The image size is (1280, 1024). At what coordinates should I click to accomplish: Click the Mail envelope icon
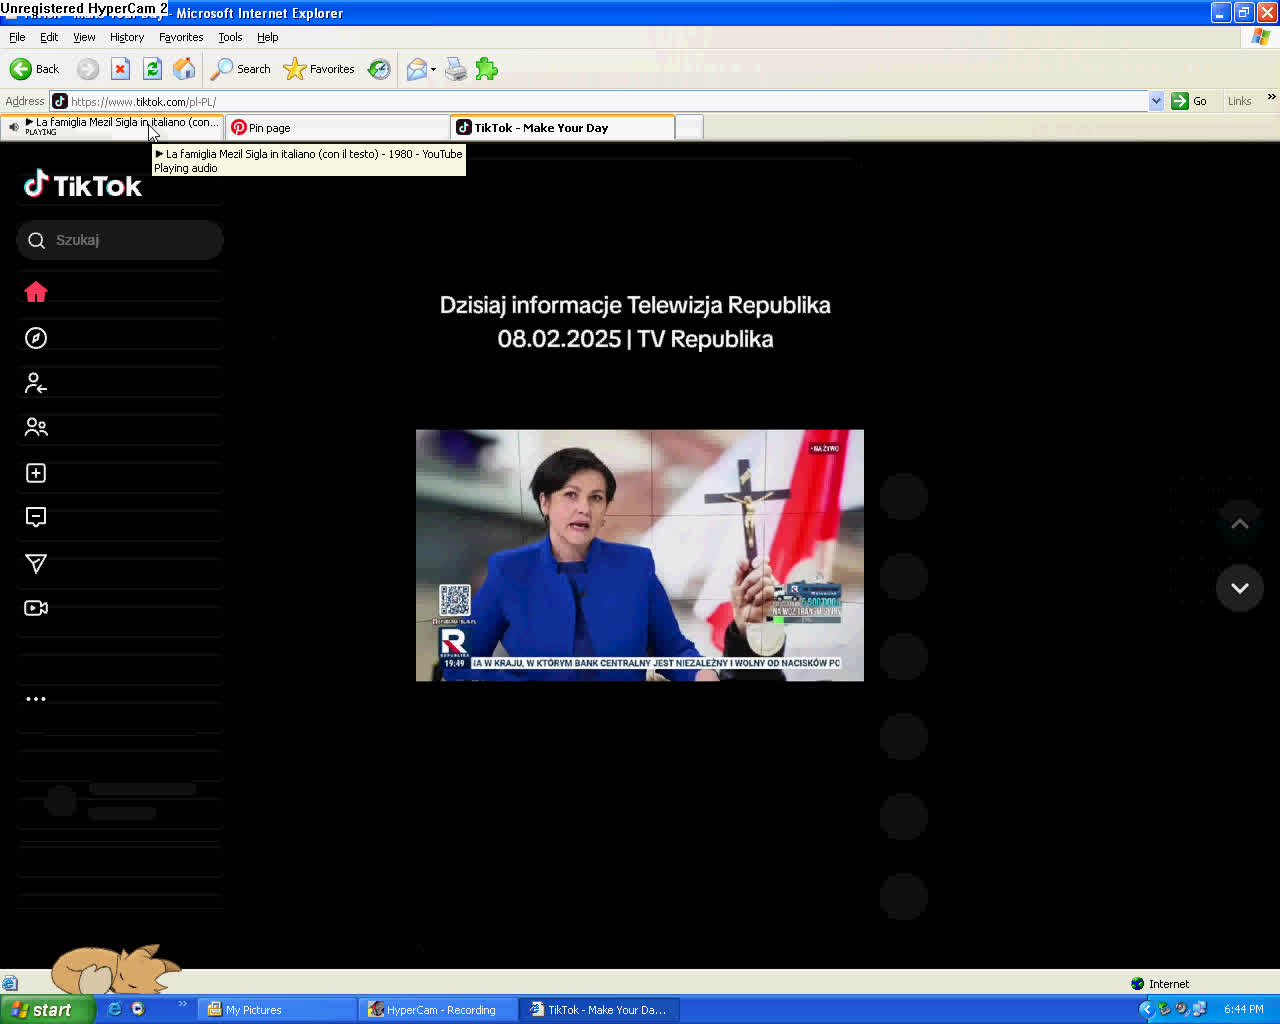coord(416,69)
